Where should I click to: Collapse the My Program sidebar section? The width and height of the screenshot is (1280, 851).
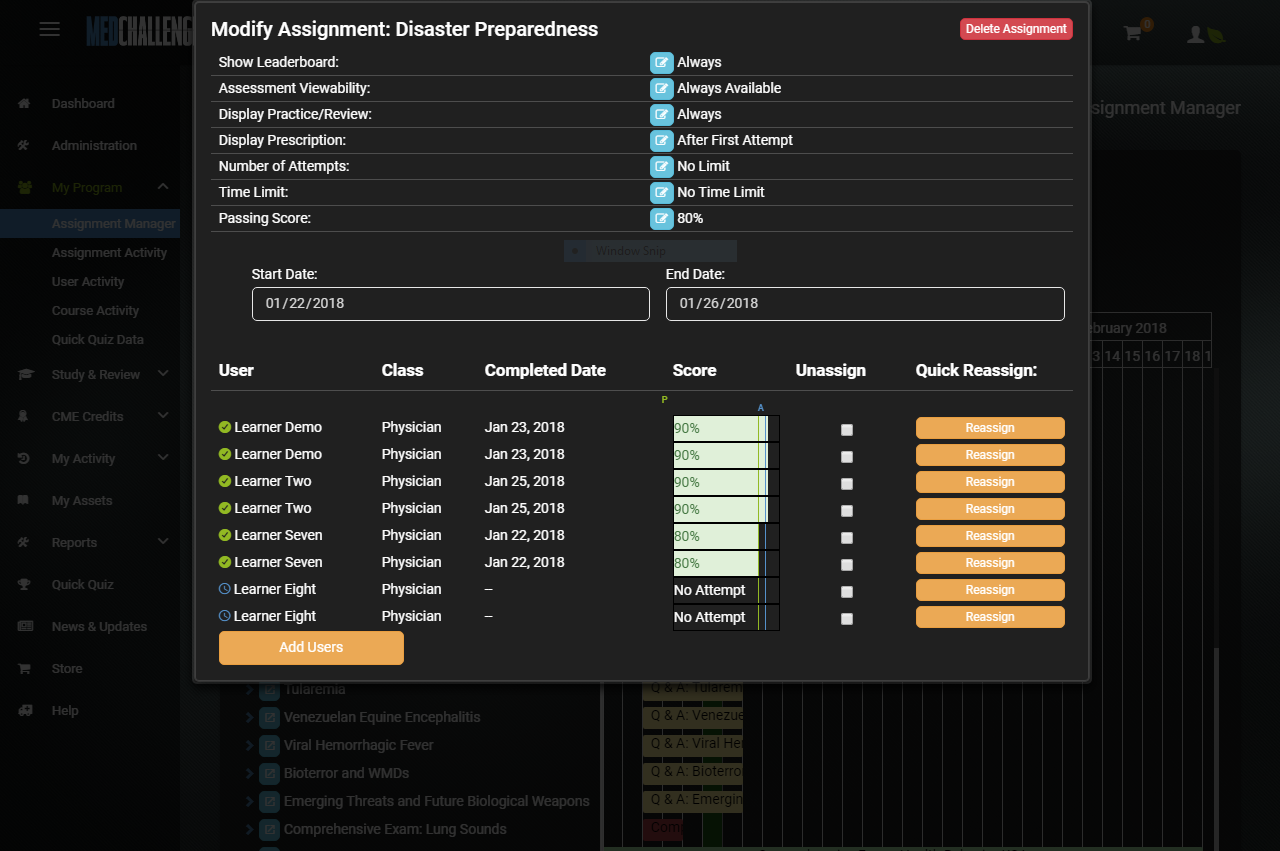click(x=163, y=187)
